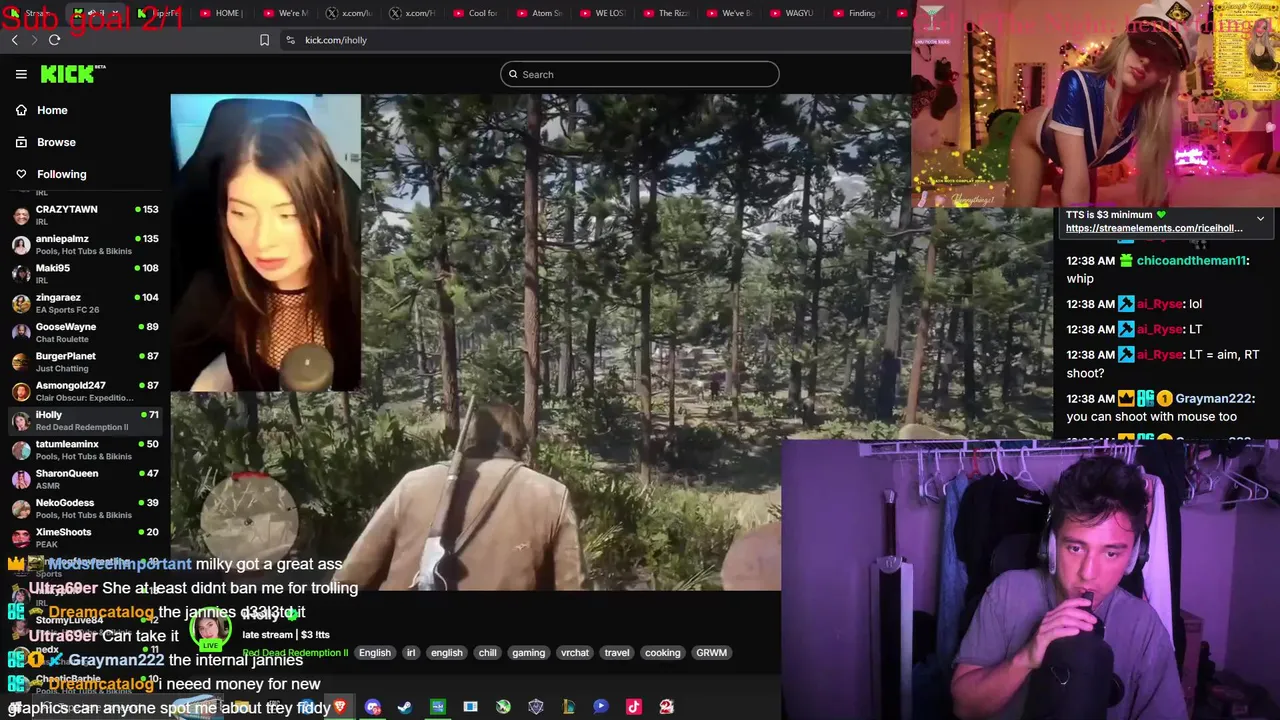Open League of Legends taskbar icon
Screen dimensions: 1280x720
click(x=568, y=707)
